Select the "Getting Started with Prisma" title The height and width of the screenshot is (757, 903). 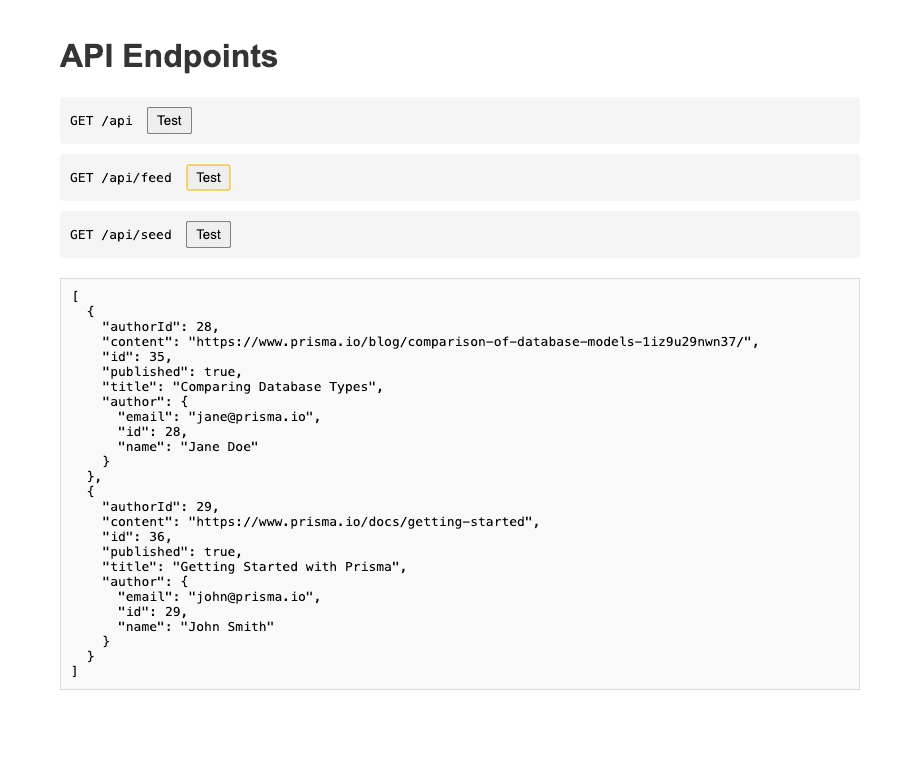pyautogui.click(x=289, y=567)
